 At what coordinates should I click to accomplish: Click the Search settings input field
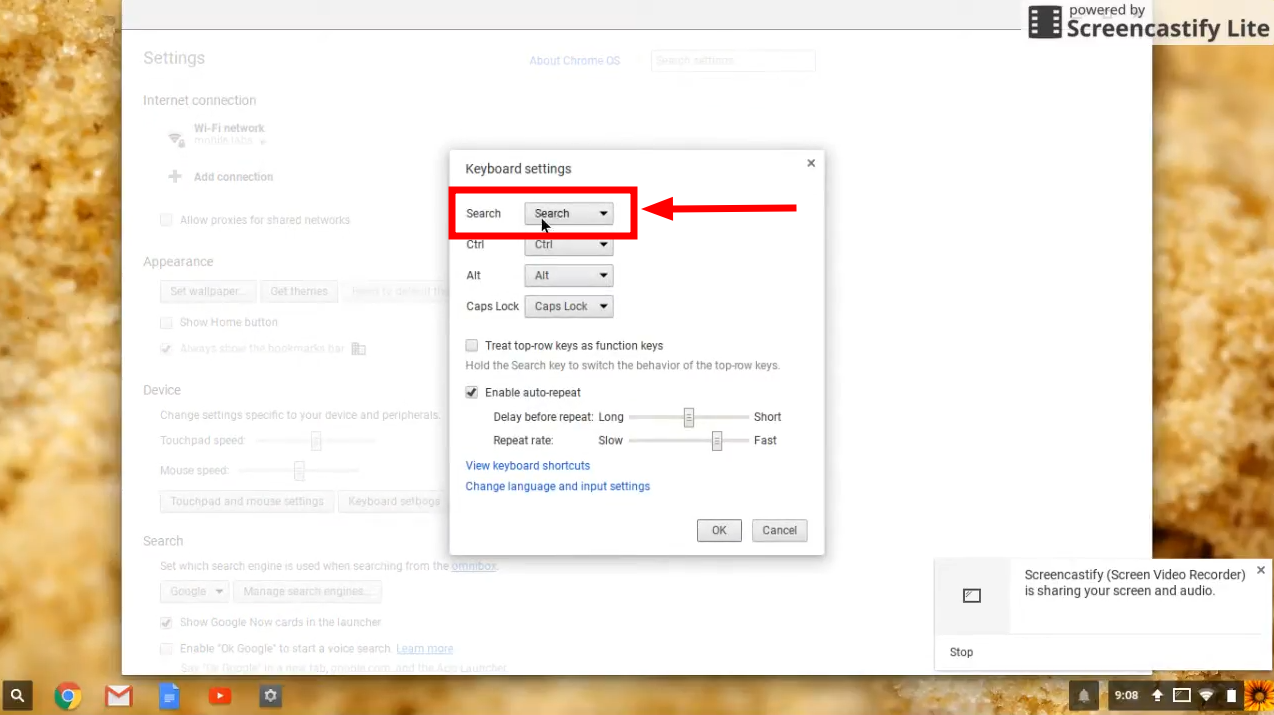coord(732,60)
